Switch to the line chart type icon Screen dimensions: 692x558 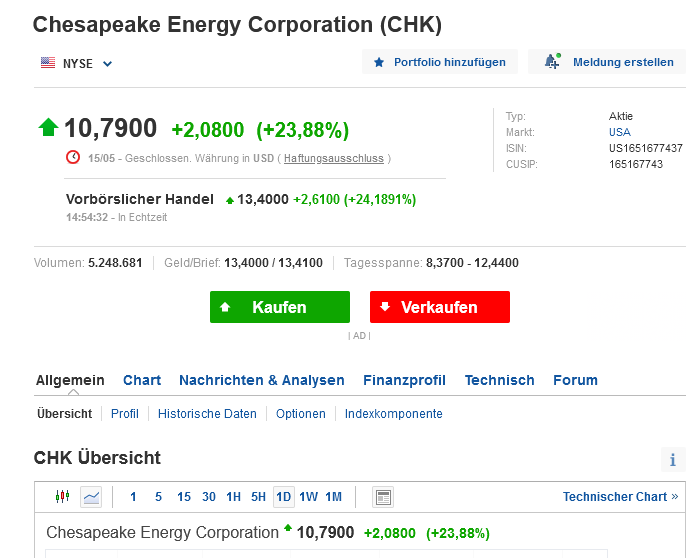(x=91, y=497)
